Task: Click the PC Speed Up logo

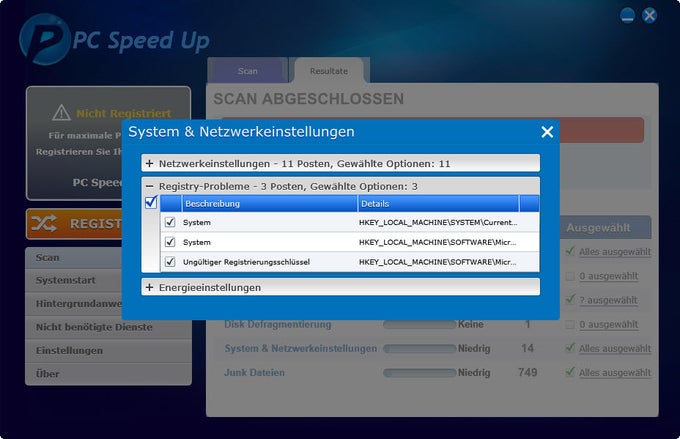Action: [x=114, y=40]
